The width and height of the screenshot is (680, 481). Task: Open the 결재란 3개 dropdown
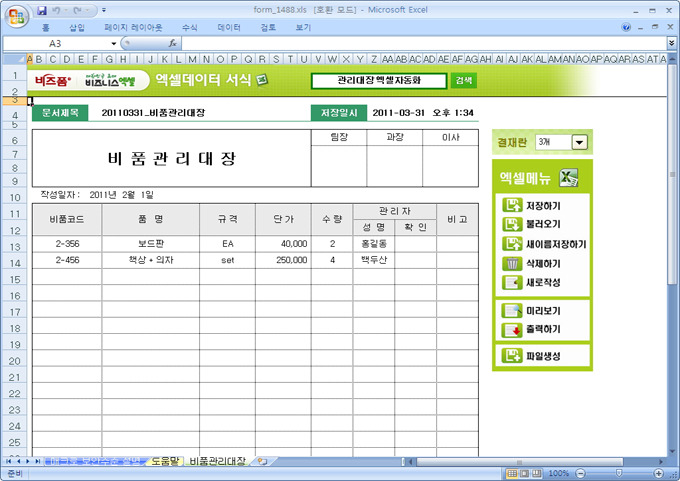579,142
